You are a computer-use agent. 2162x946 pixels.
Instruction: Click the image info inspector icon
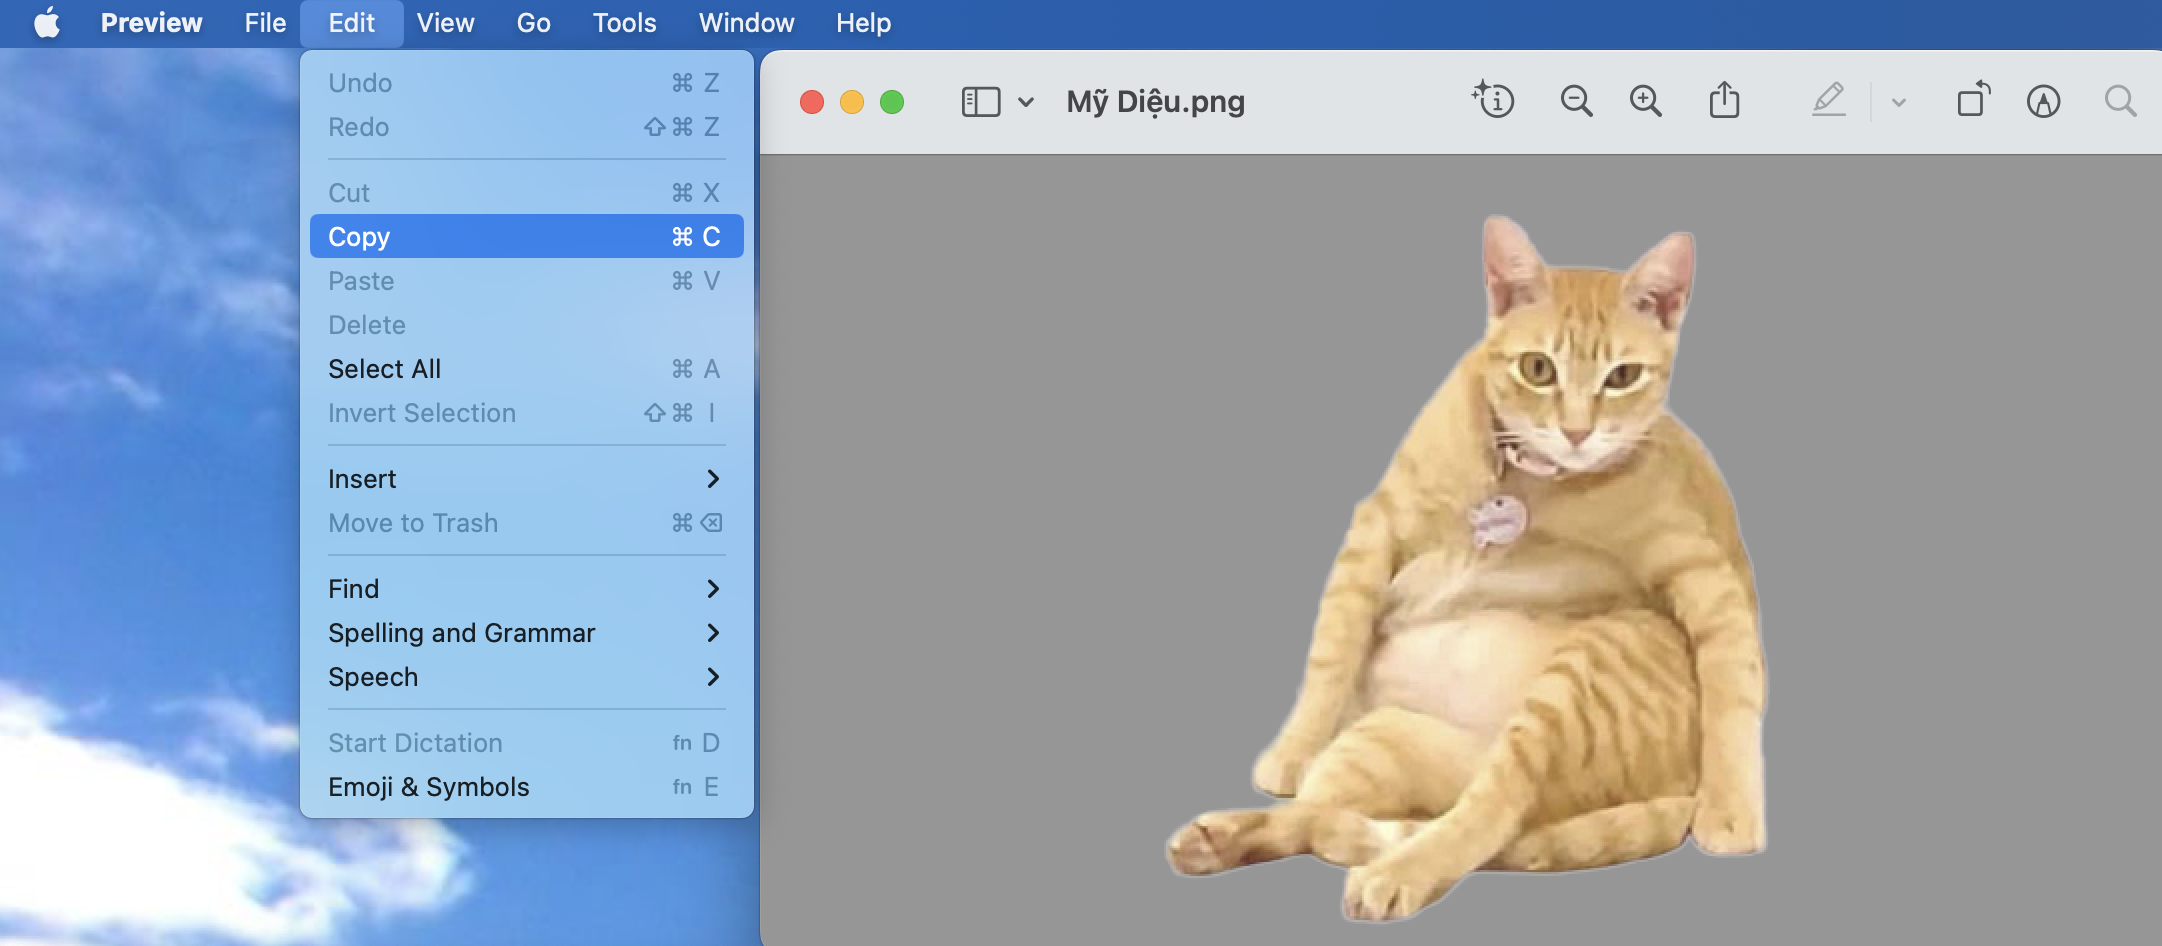pos(1493,101)
